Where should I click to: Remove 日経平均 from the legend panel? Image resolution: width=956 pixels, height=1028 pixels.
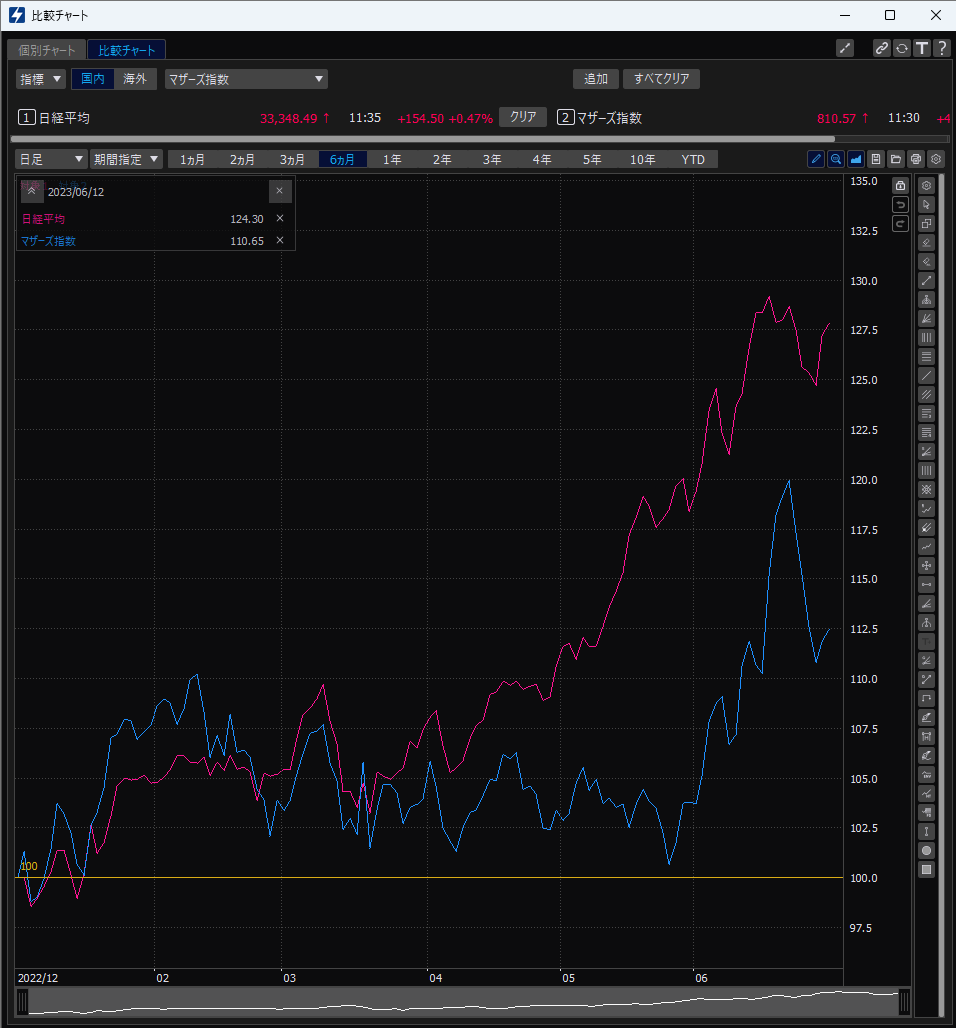click(x=280, y=218)
